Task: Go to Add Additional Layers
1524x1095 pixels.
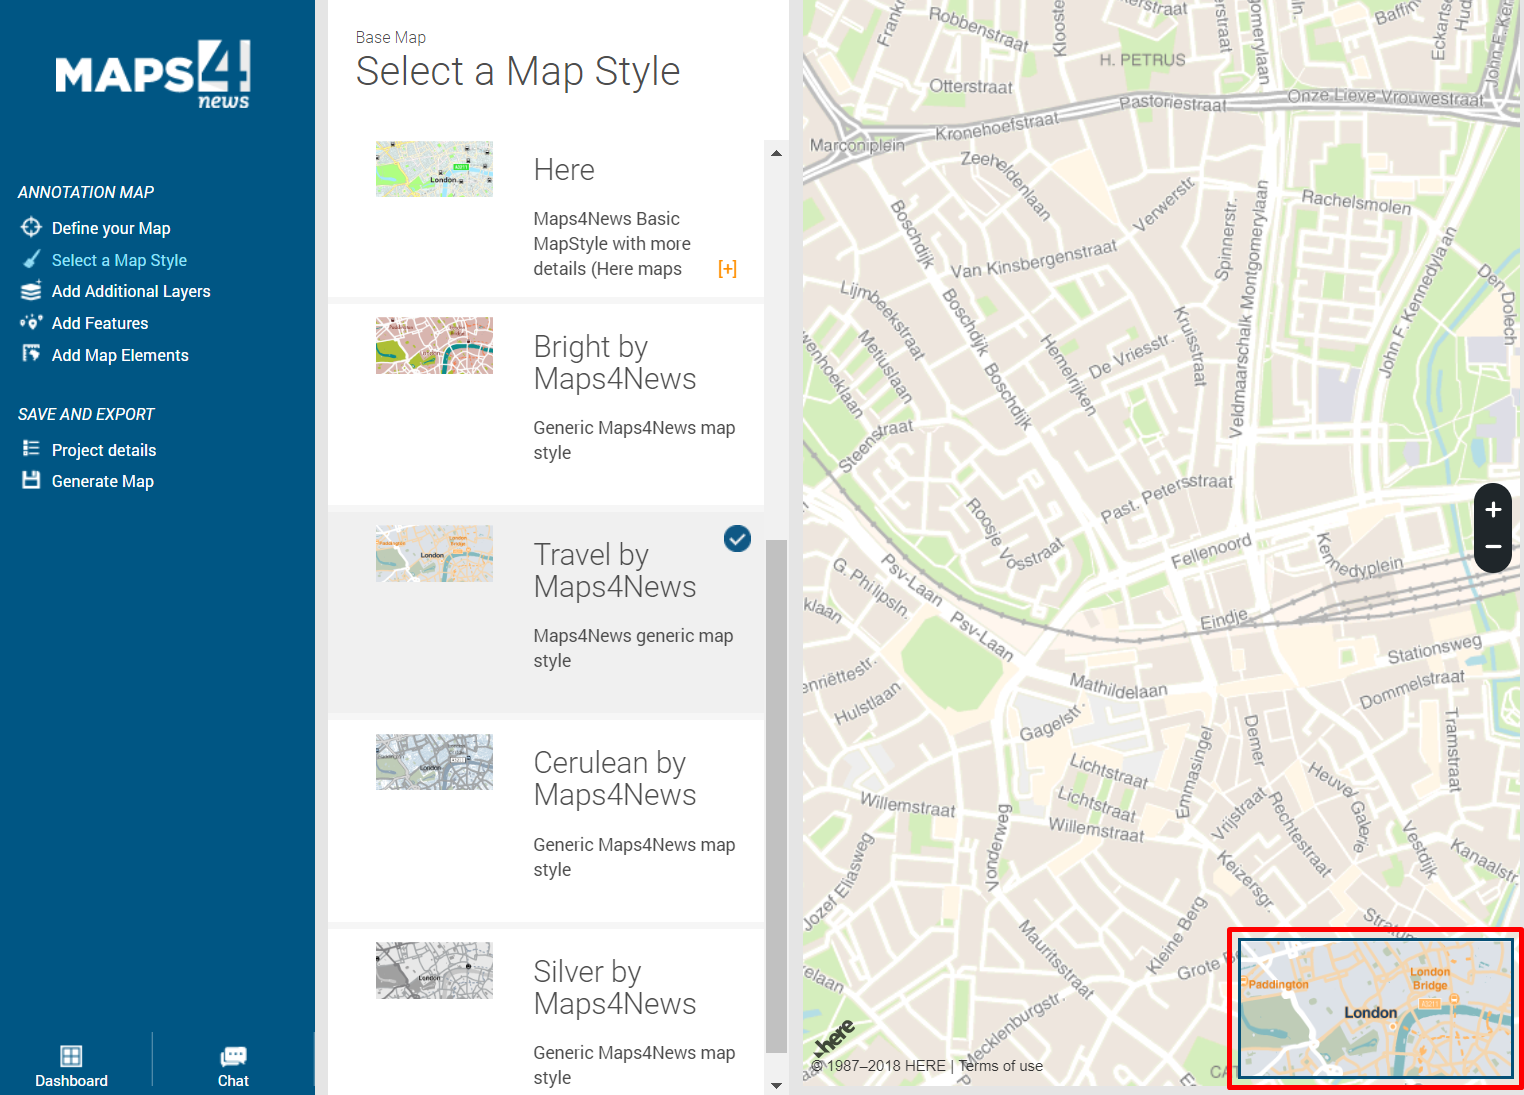Action: [x=131, y=291]
